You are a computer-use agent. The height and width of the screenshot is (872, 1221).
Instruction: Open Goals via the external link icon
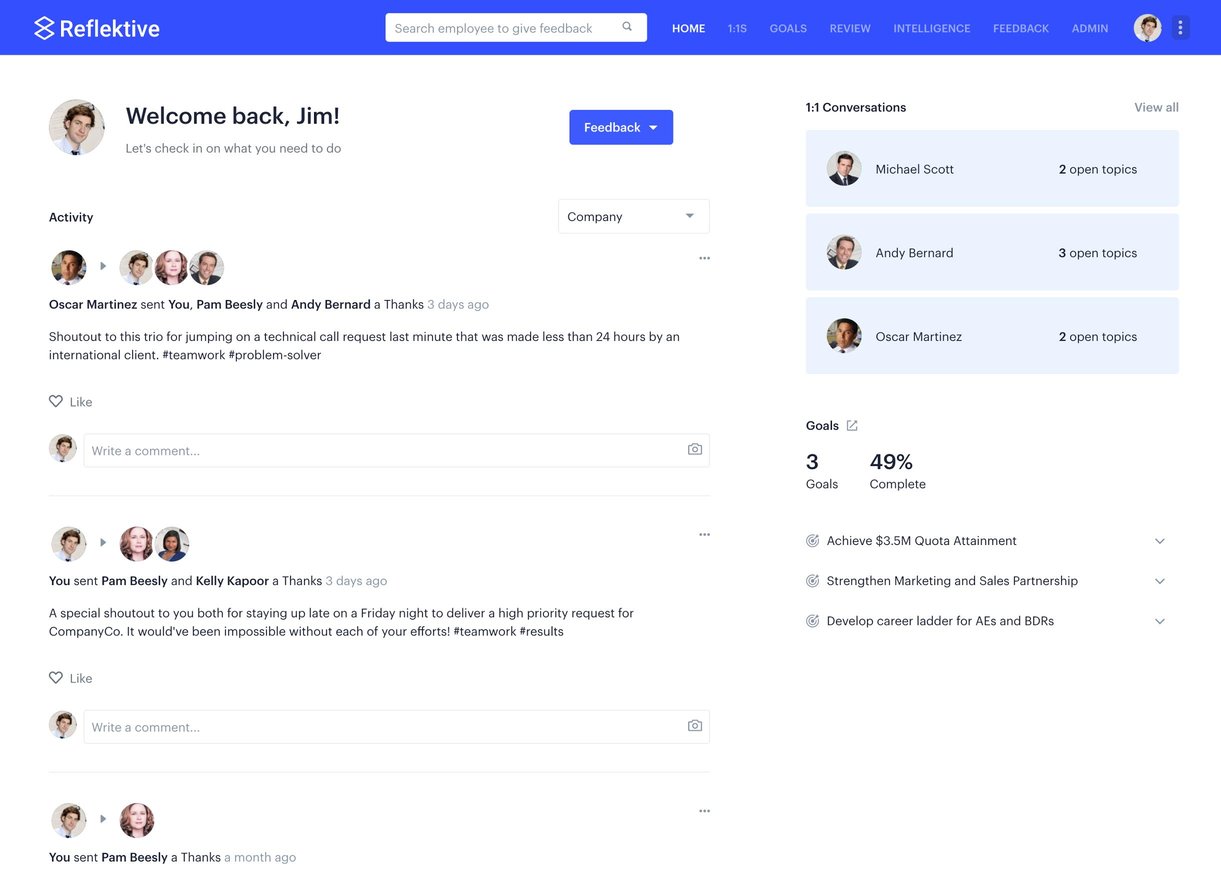pyautogui.click(x=851, y=424)
